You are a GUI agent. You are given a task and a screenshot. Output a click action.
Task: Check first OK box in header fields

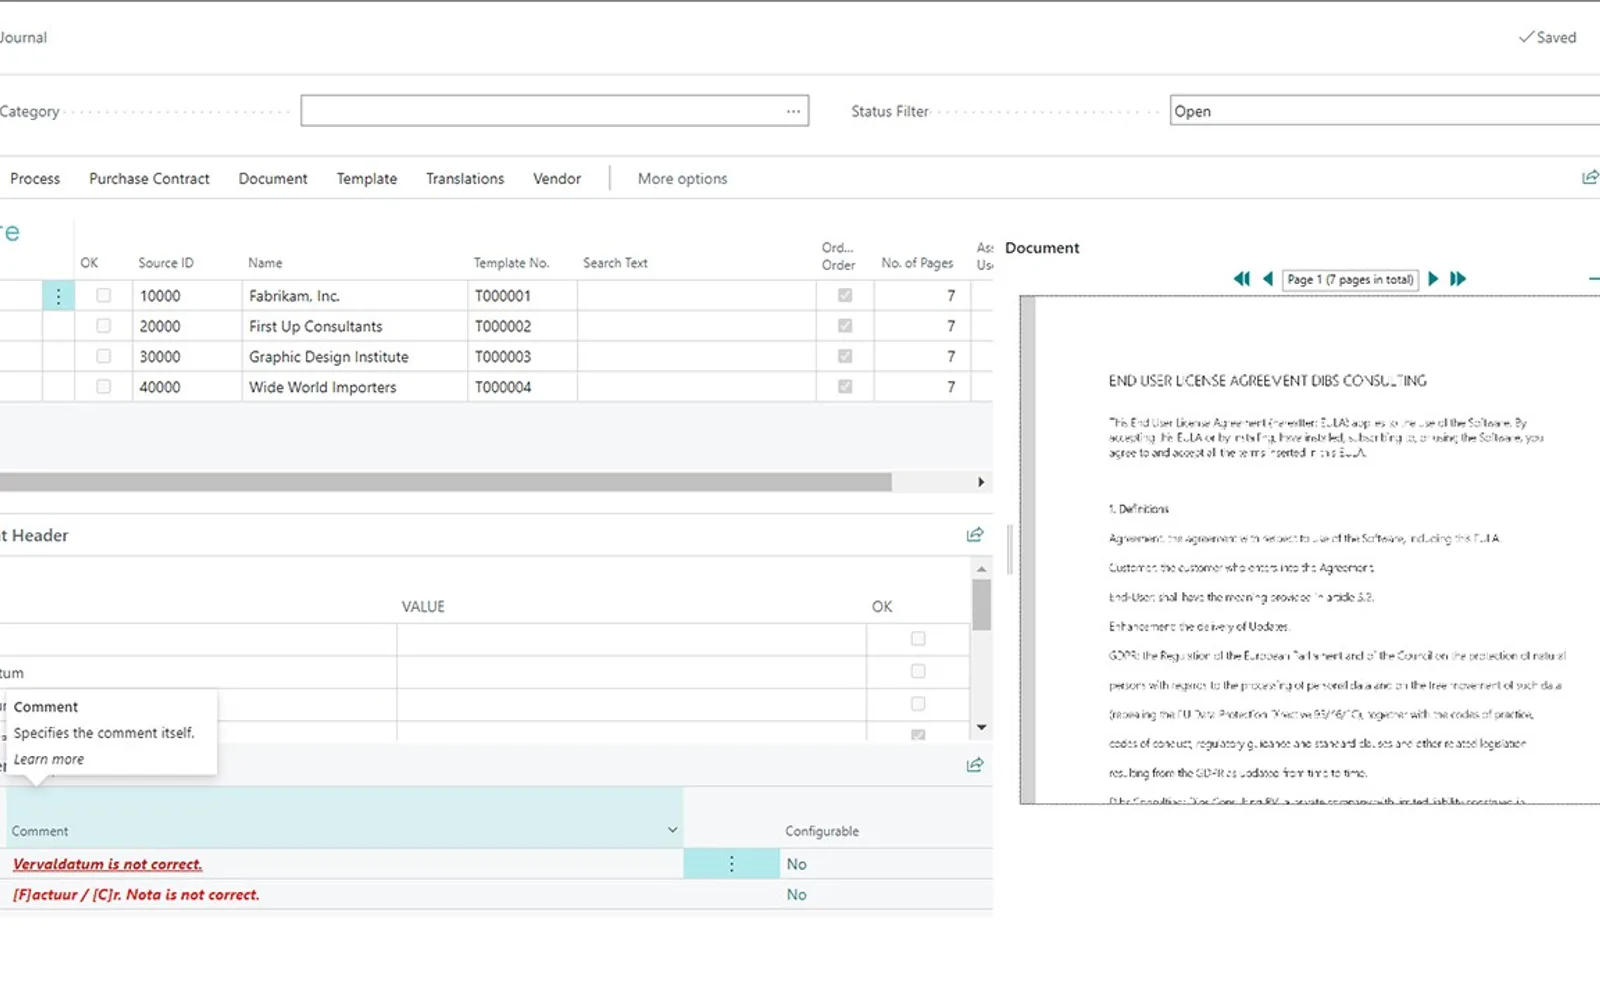click(x=918, y=639)
